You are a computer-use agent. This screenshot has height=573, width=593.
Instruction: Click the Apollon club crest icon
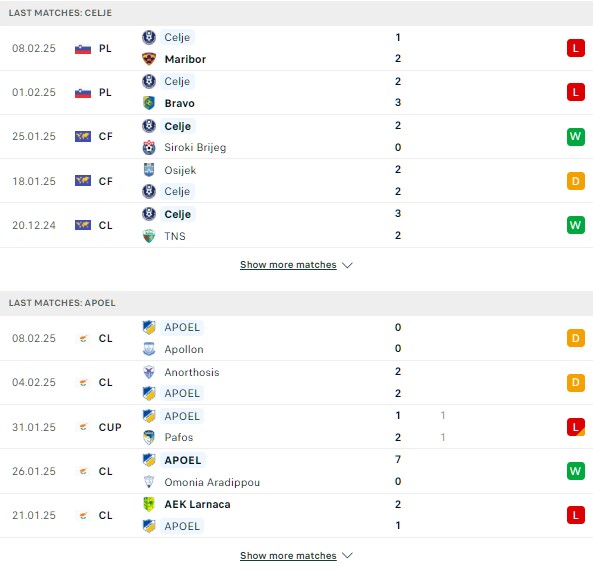(149, 349)
